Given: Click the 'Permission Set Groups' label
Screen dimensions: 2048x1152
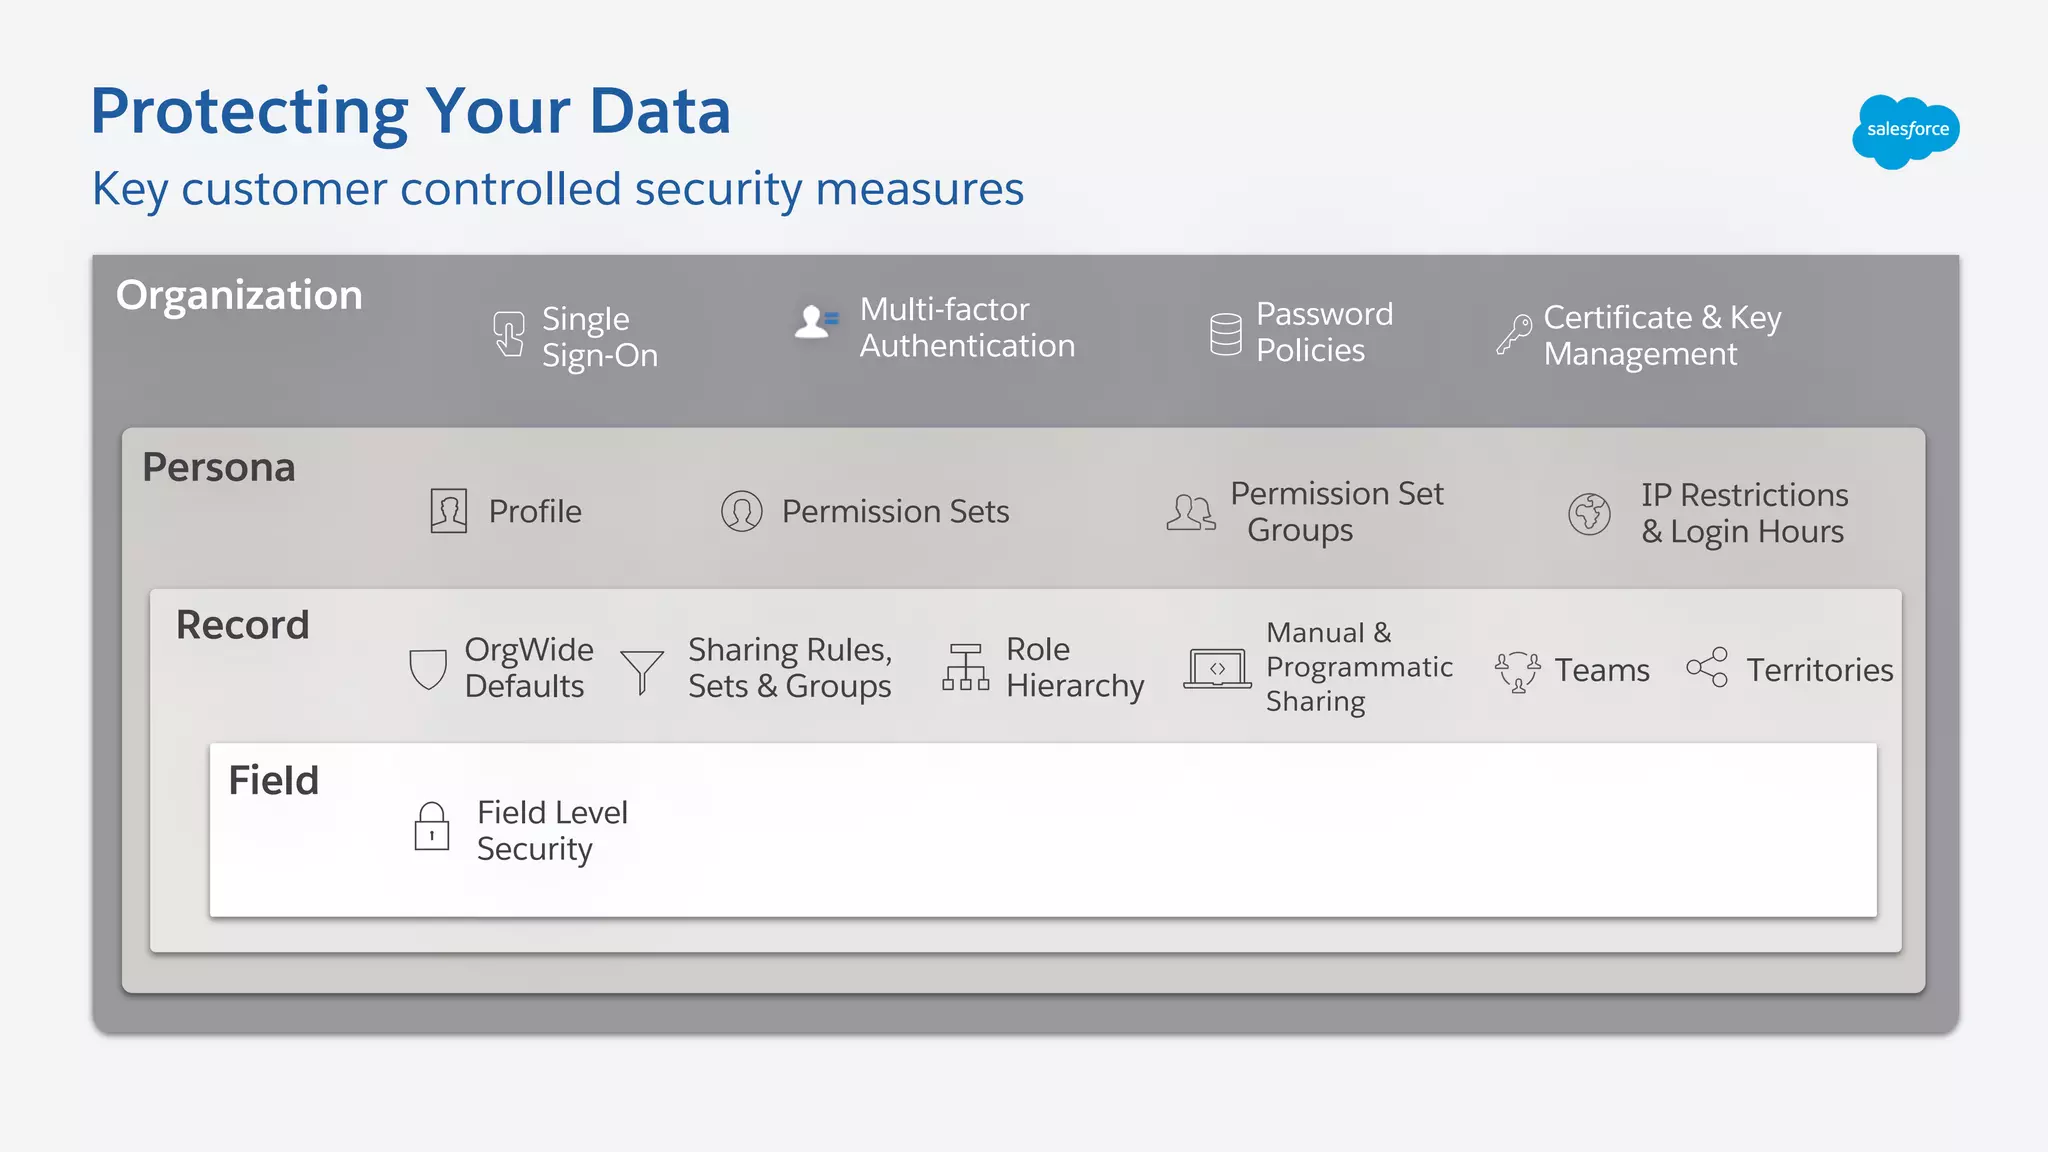Looking at the screenshot, I should pos(1337,512).
